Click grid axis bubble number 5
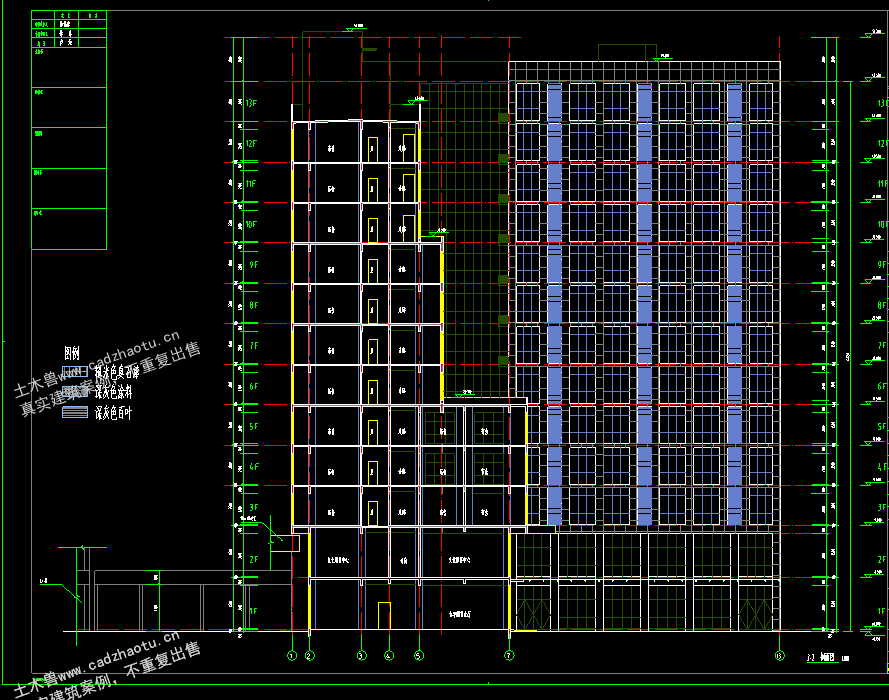889x700 pixels. click(x=419, y=656)
